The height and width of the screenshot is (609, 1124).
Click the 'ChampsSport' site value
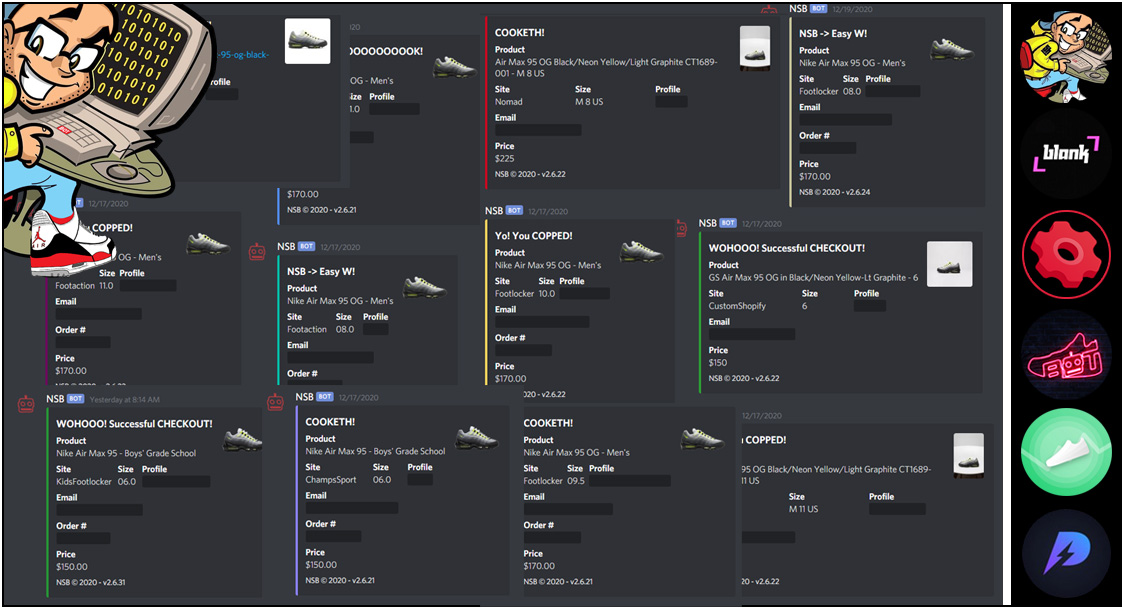click(330, 479)
